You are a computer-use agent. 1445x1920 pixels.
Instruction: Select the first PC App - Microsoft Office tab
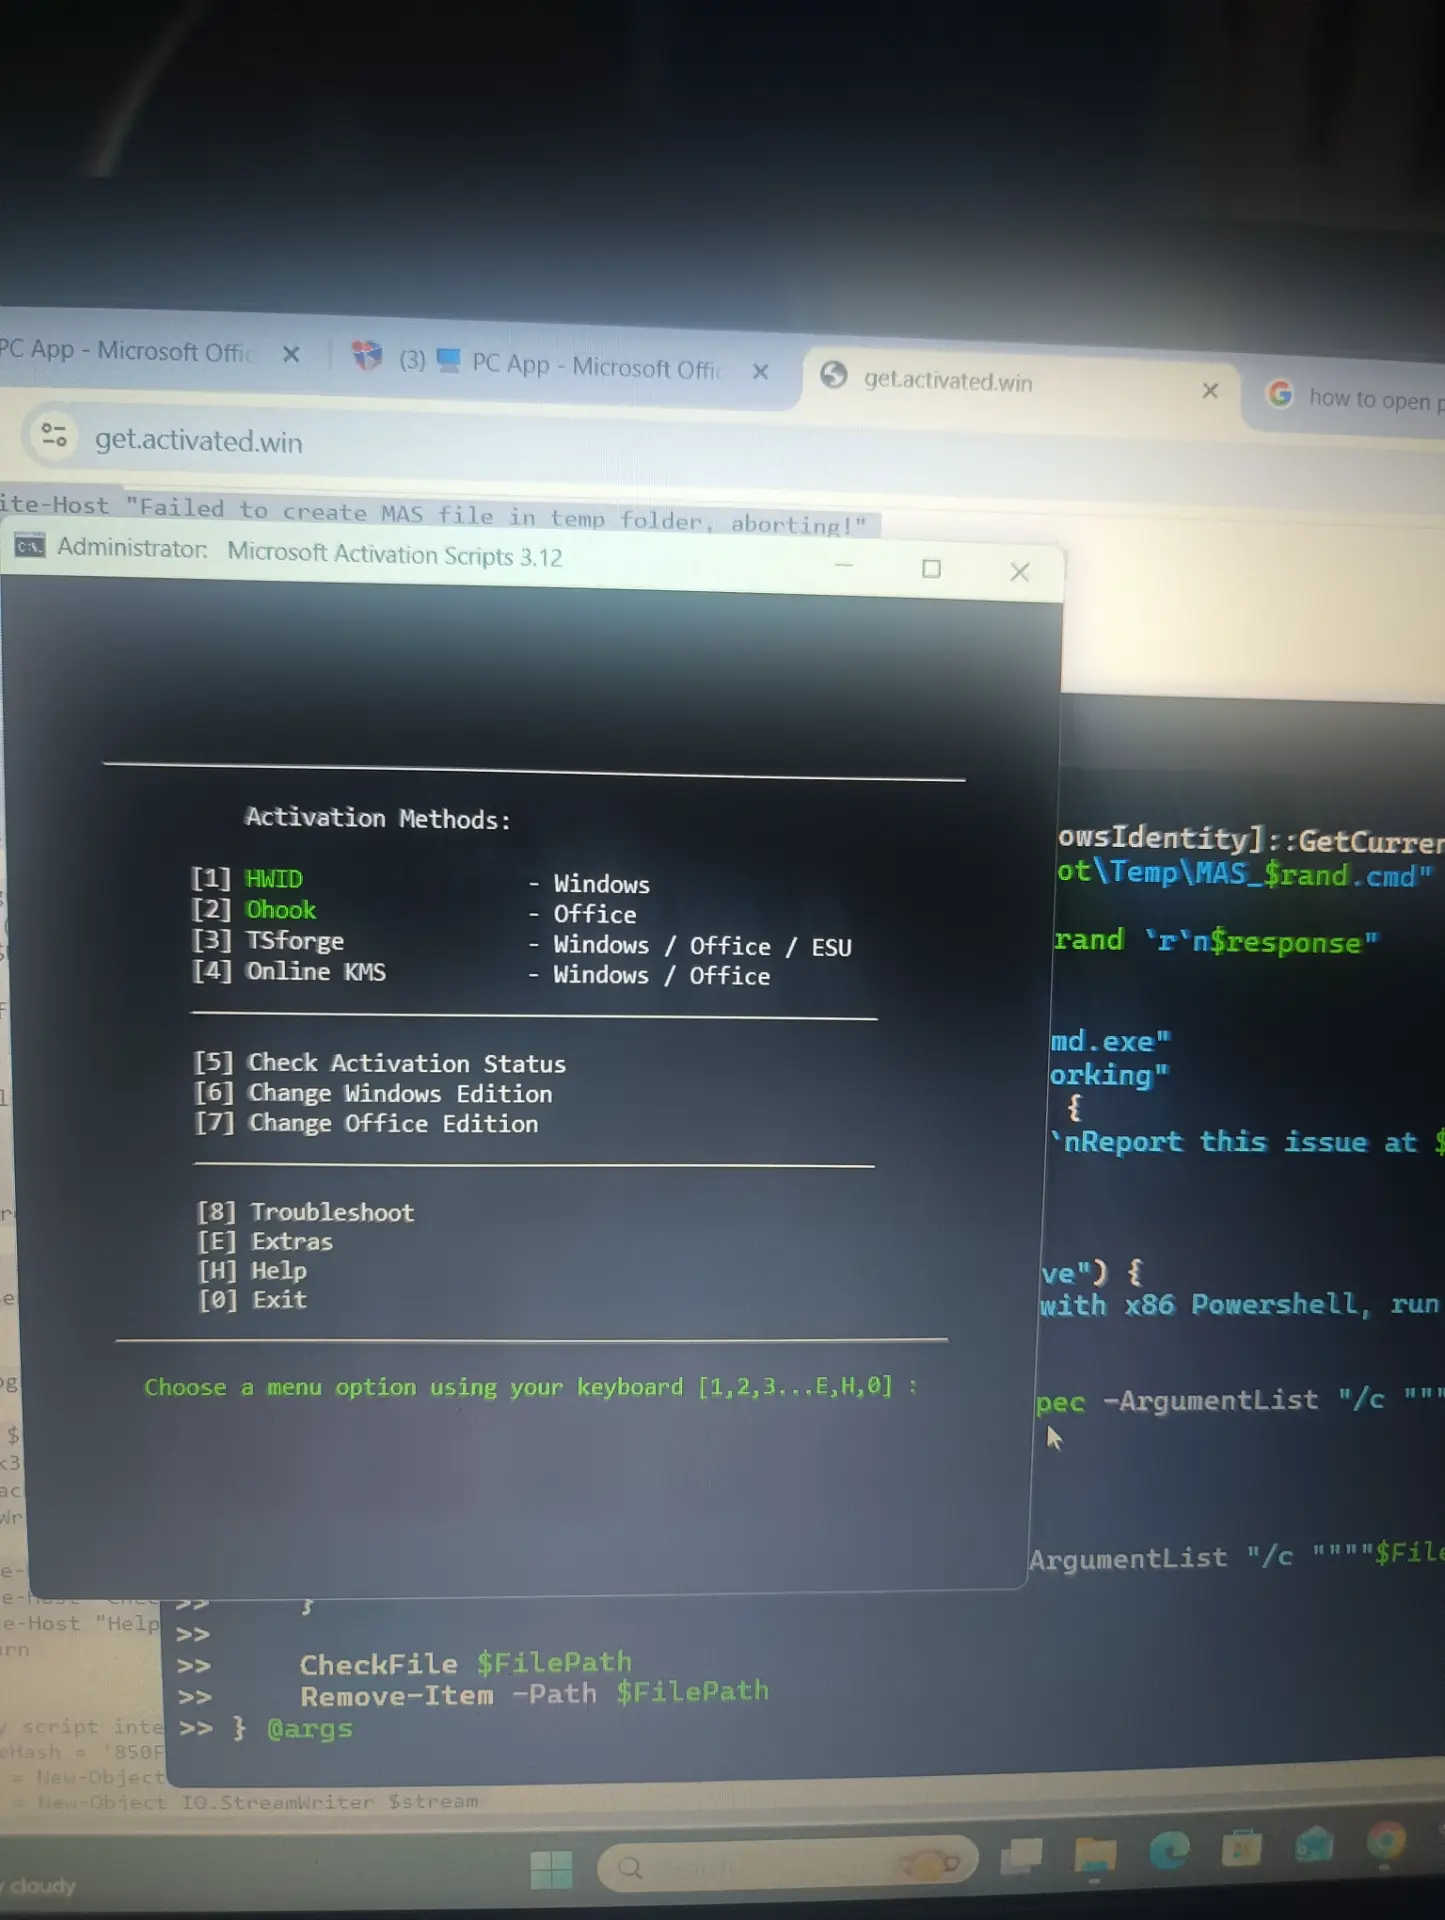coord(150,351)
